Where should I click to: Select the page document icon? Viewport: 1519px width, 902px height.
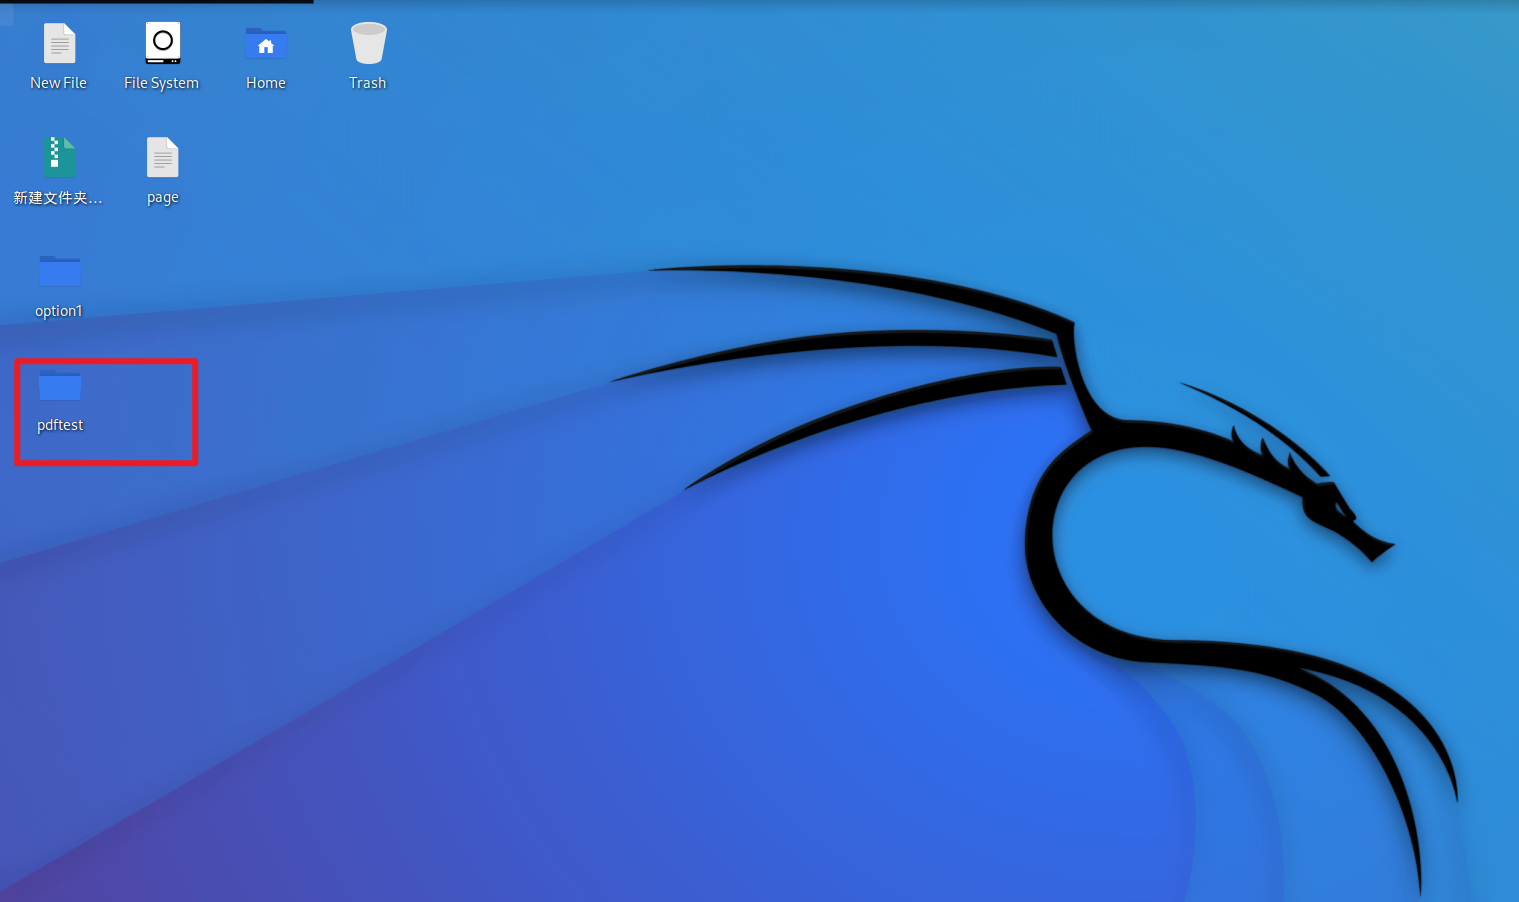(162, 158)
